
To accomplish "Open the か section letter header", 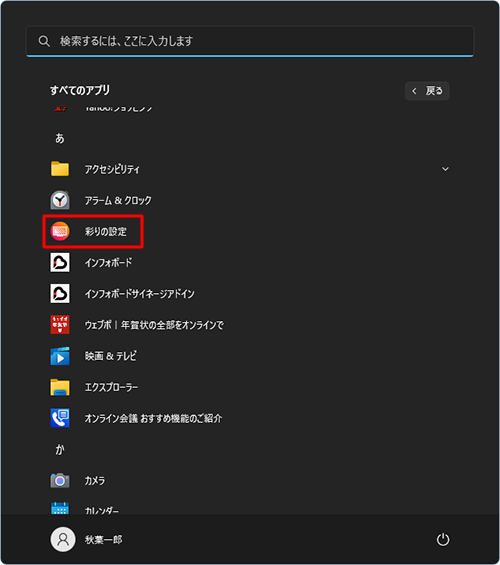I will pyautogui.click(x=60, y=449).
